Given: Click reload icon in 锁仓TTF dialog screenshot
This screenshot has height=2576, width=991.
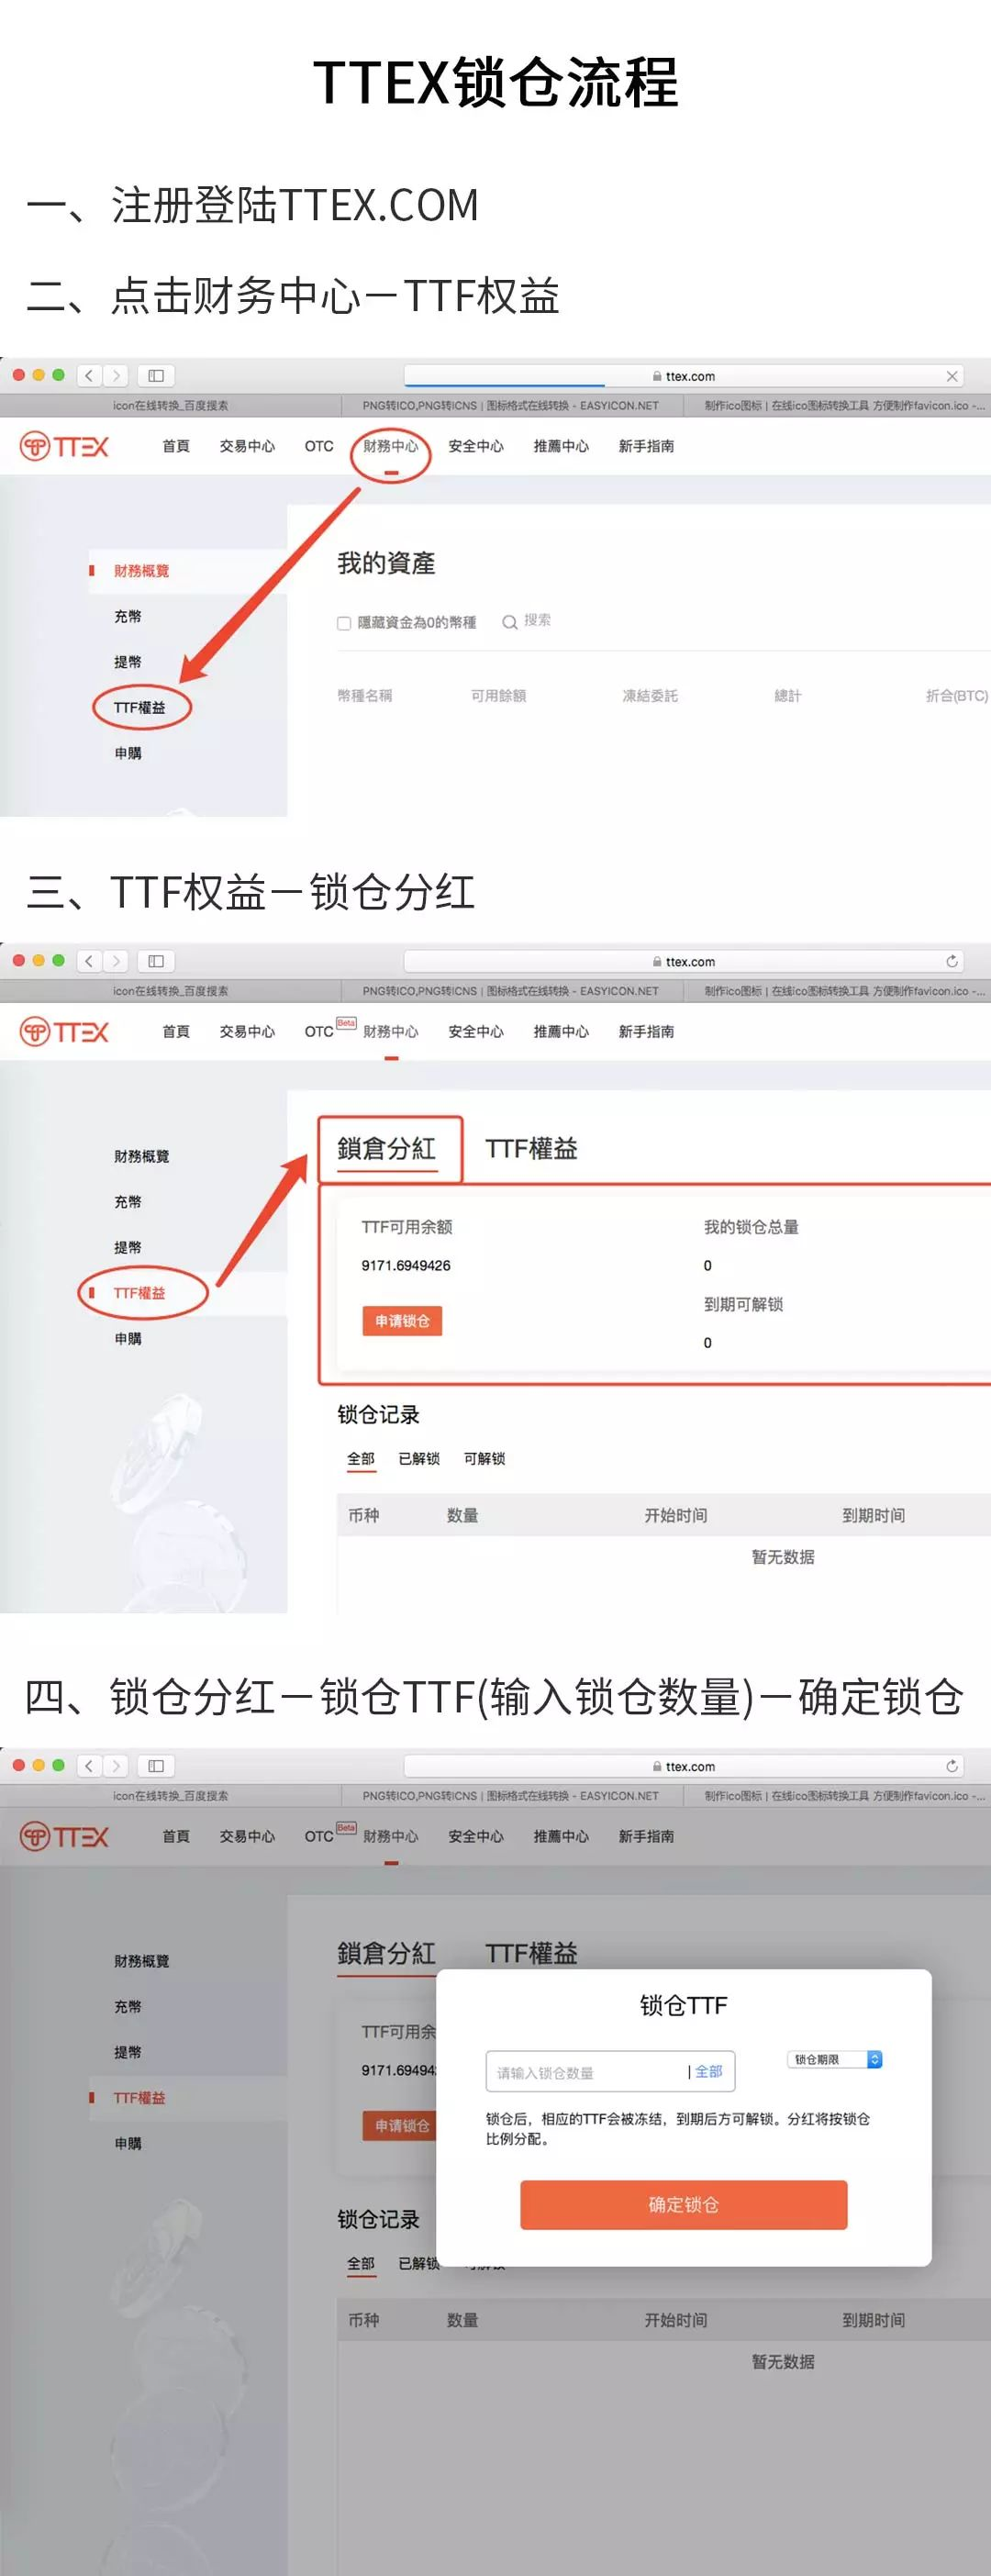Looking at the screenshot, I should click(x=952, y=1767).
